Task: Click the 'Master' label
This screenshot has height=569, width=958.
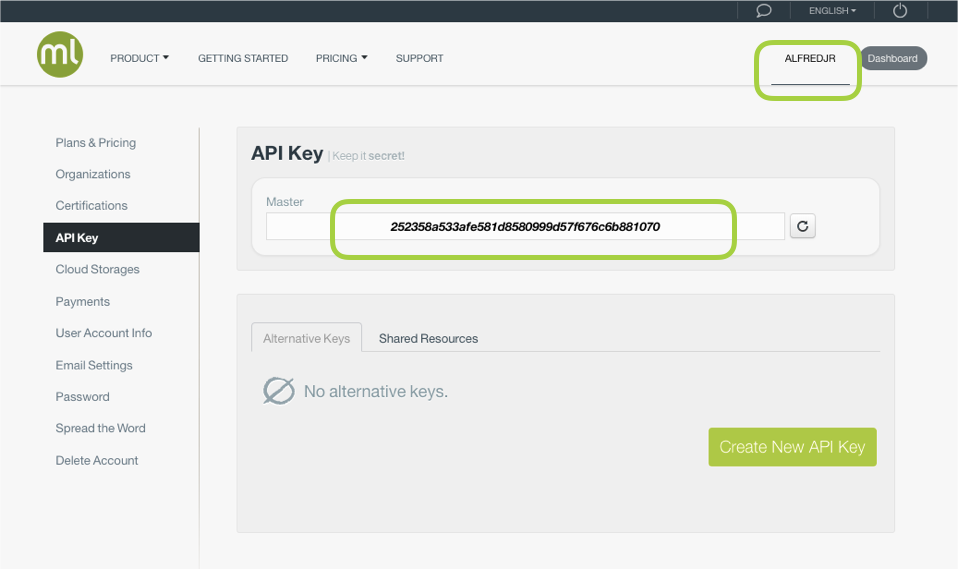Action: coord(285,202)
